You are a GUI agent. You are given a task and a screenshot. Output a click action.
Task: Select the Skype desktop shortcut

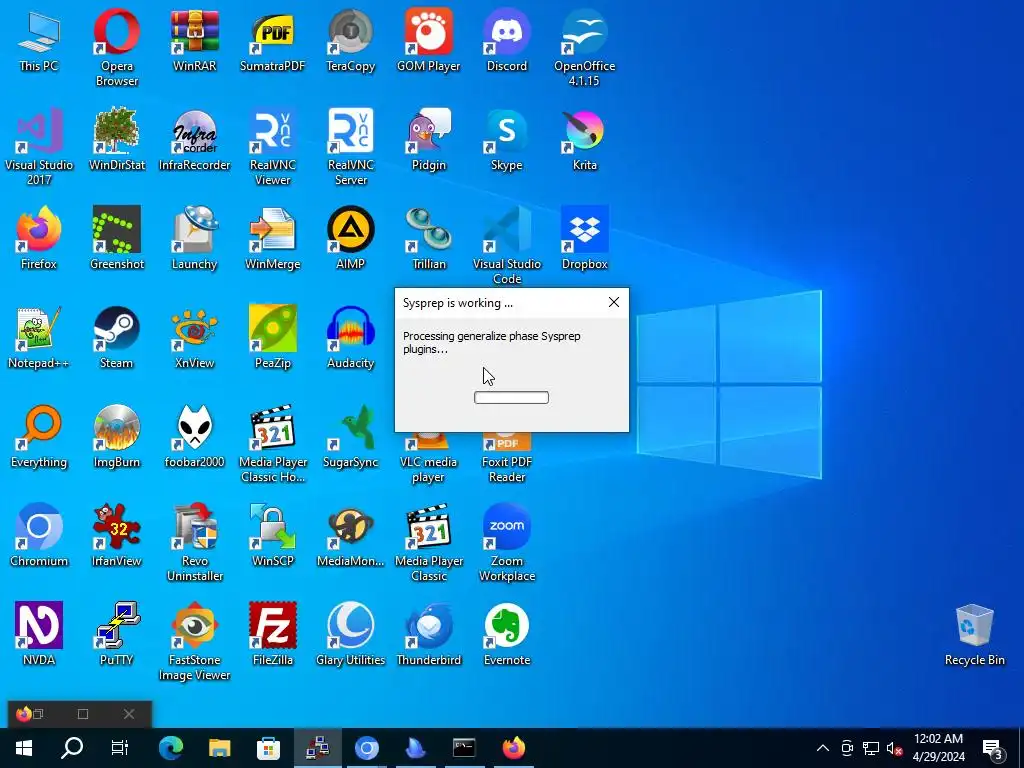pos(507,138)
